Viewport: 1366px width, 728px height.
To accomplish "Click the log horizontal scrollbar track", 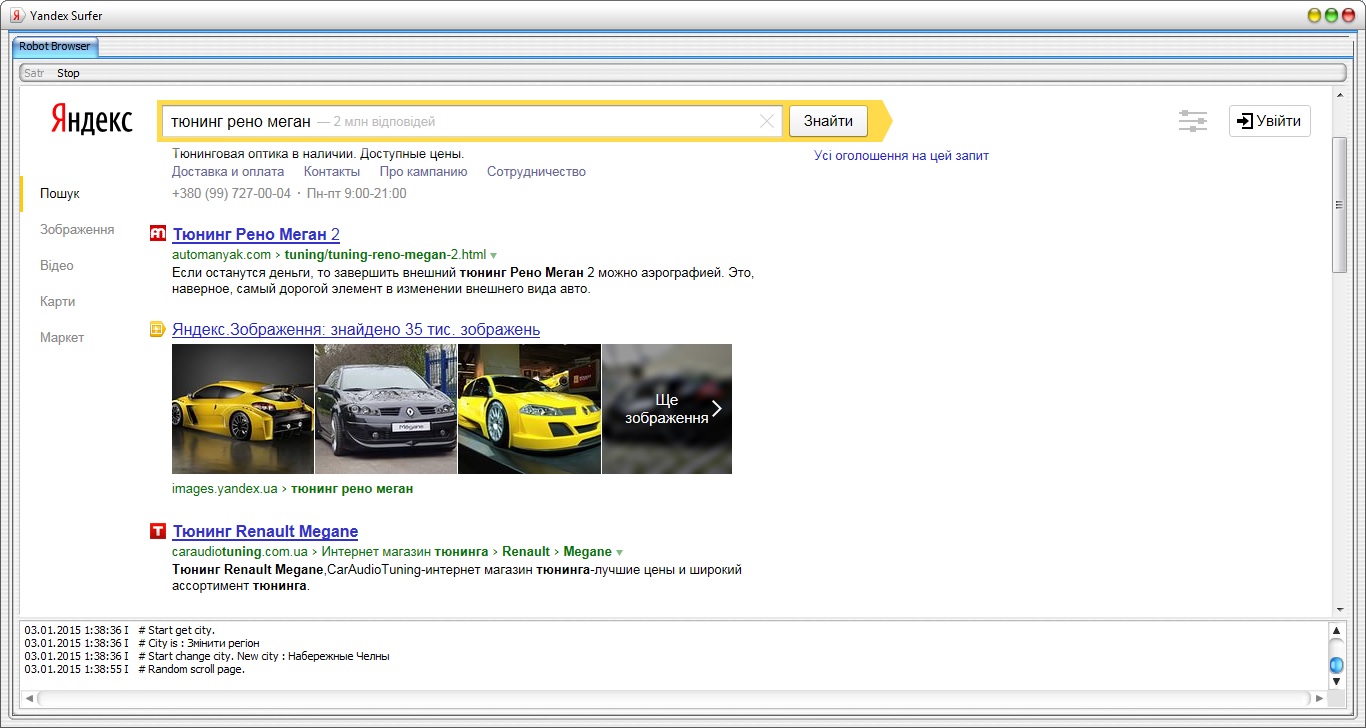I will coord(674,698).
